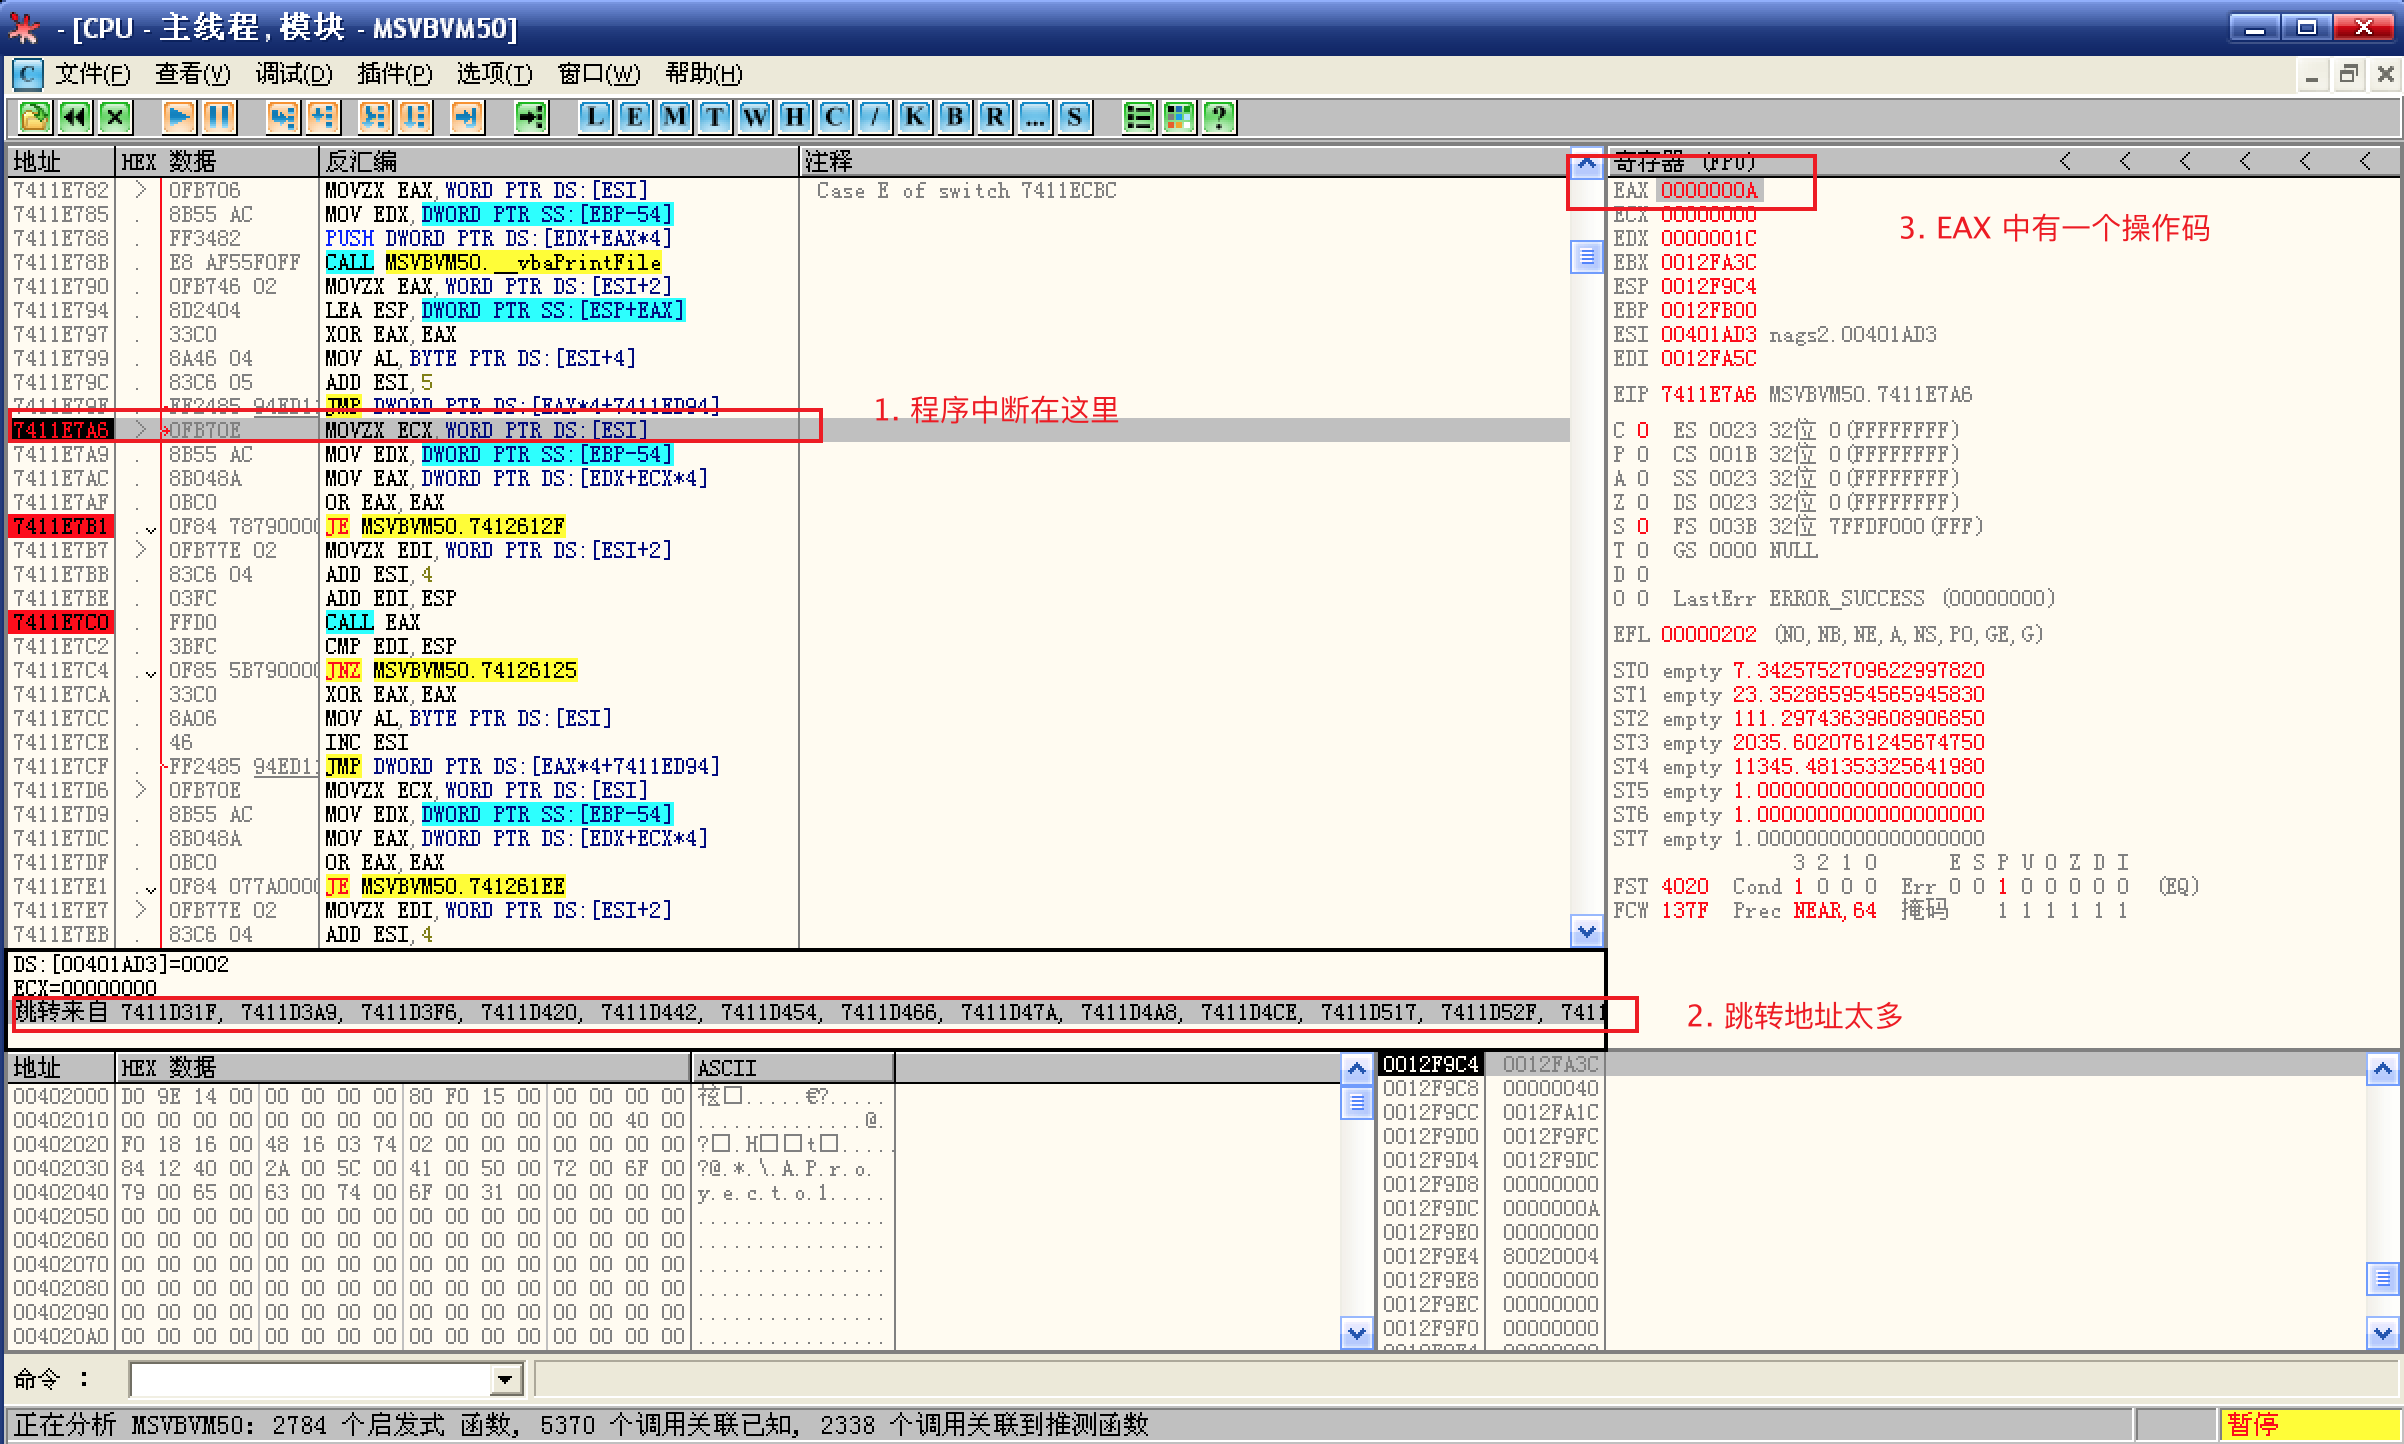Click the Run program play icon
The height and width of the screenshot is (1444, 2404).
(x=179, y=117)
